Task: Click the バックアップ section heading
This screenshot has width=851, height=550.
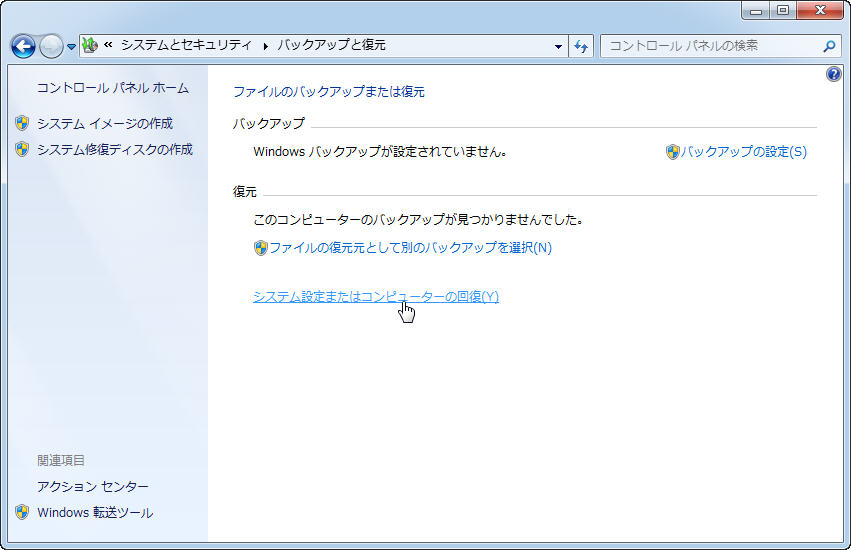Action: [x=269, y=123]
